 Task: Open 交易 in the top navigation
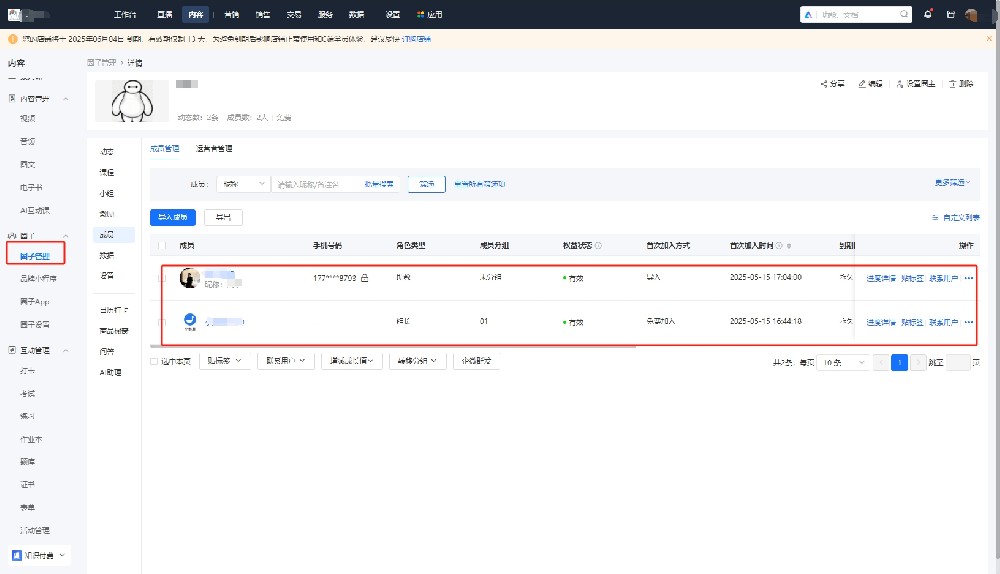pyautogui.click(x=293, y=14)
